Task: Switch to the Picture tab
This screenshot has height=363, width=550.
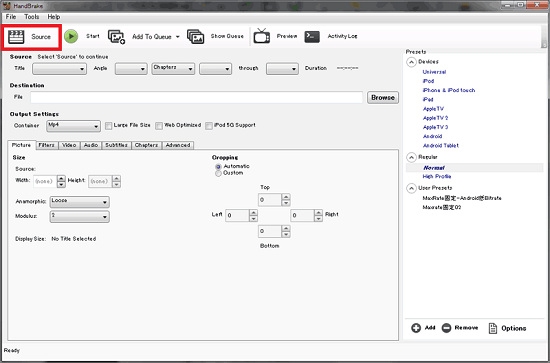Action: coord(21,145)
